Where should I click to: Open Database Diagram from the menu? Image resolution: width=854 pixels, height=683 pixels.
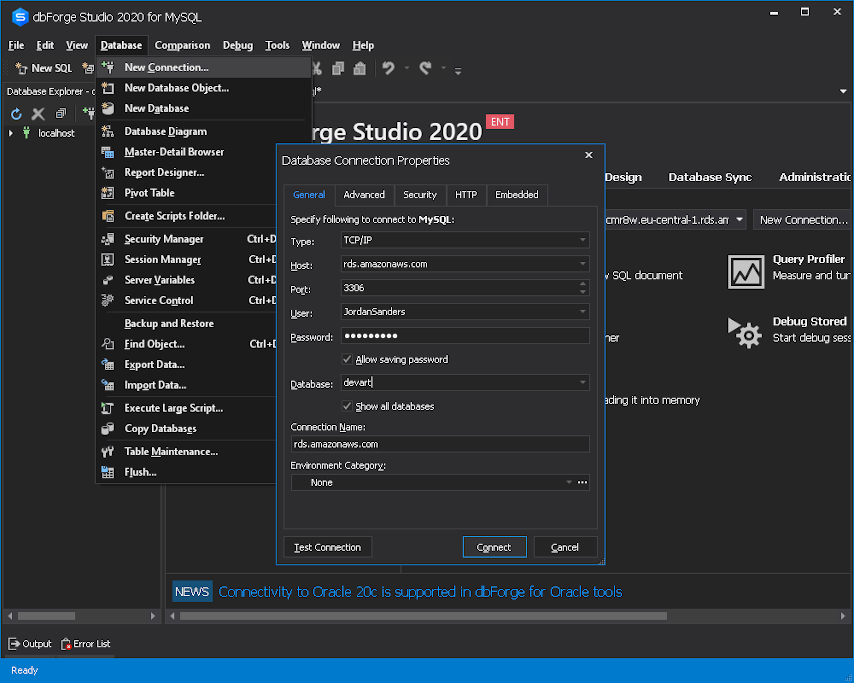click(x=188, y=131)
